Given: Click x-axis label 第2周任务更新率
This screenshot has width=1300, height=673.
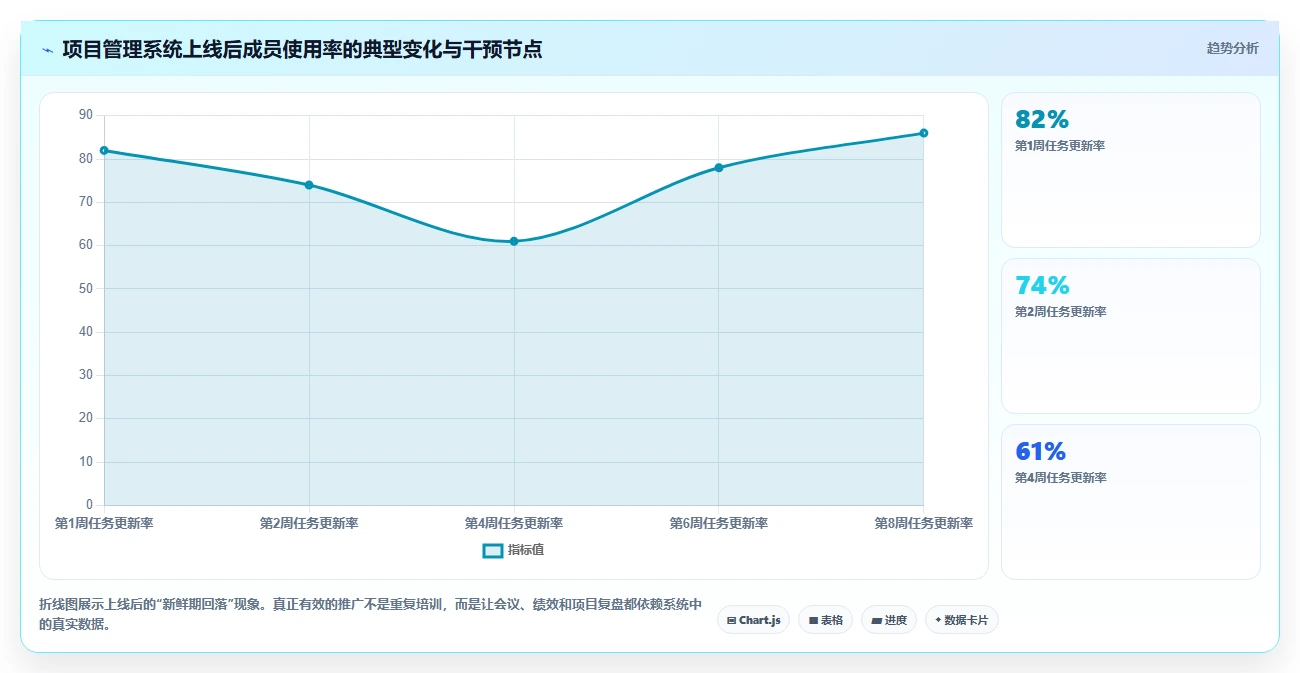Looking at the screenshot, I should 309,523.
